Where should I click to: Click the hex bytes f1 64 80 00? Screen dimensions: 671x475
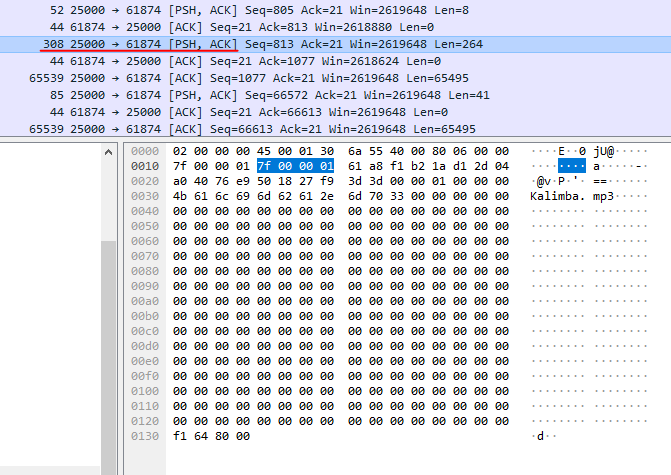211,436
